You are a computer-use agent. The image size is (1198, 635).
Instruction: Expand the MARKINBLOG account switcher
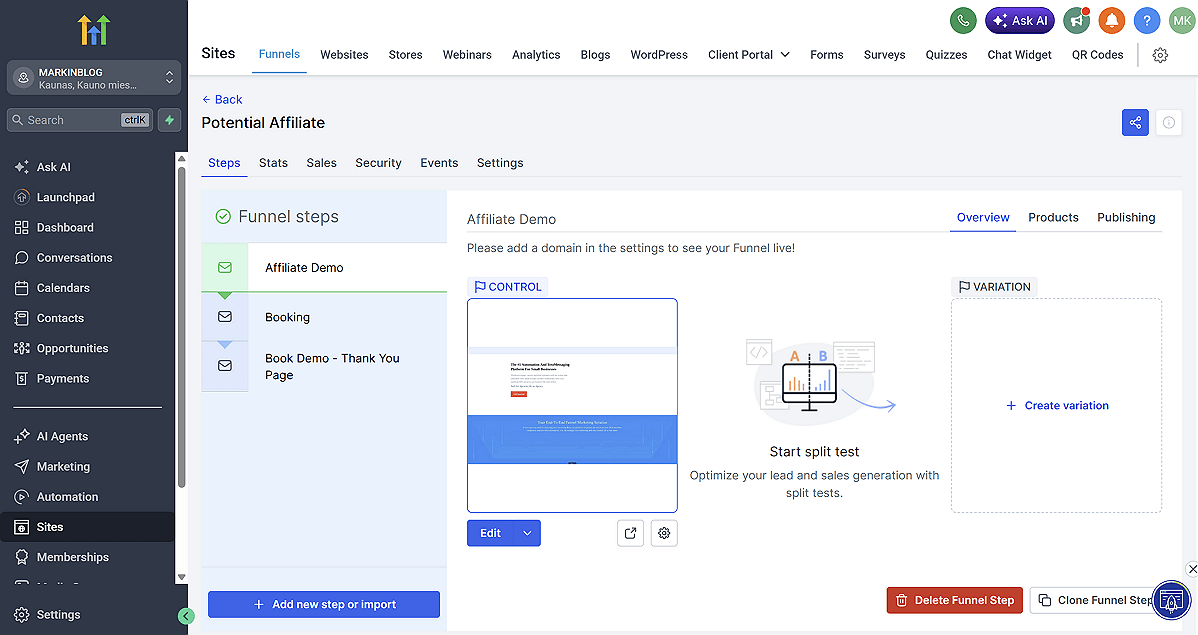click(x=94, y=78)
